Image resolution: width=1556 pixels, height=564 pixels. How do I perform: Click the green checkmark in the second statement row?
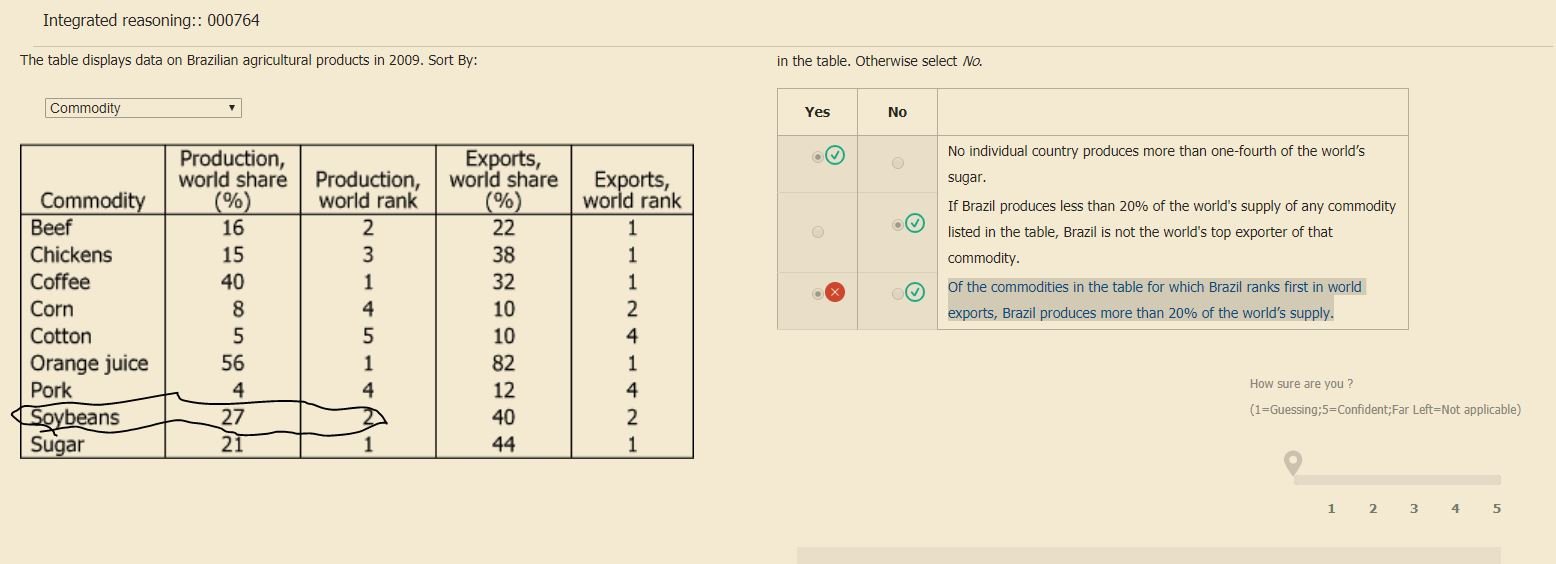pos(914,223)
